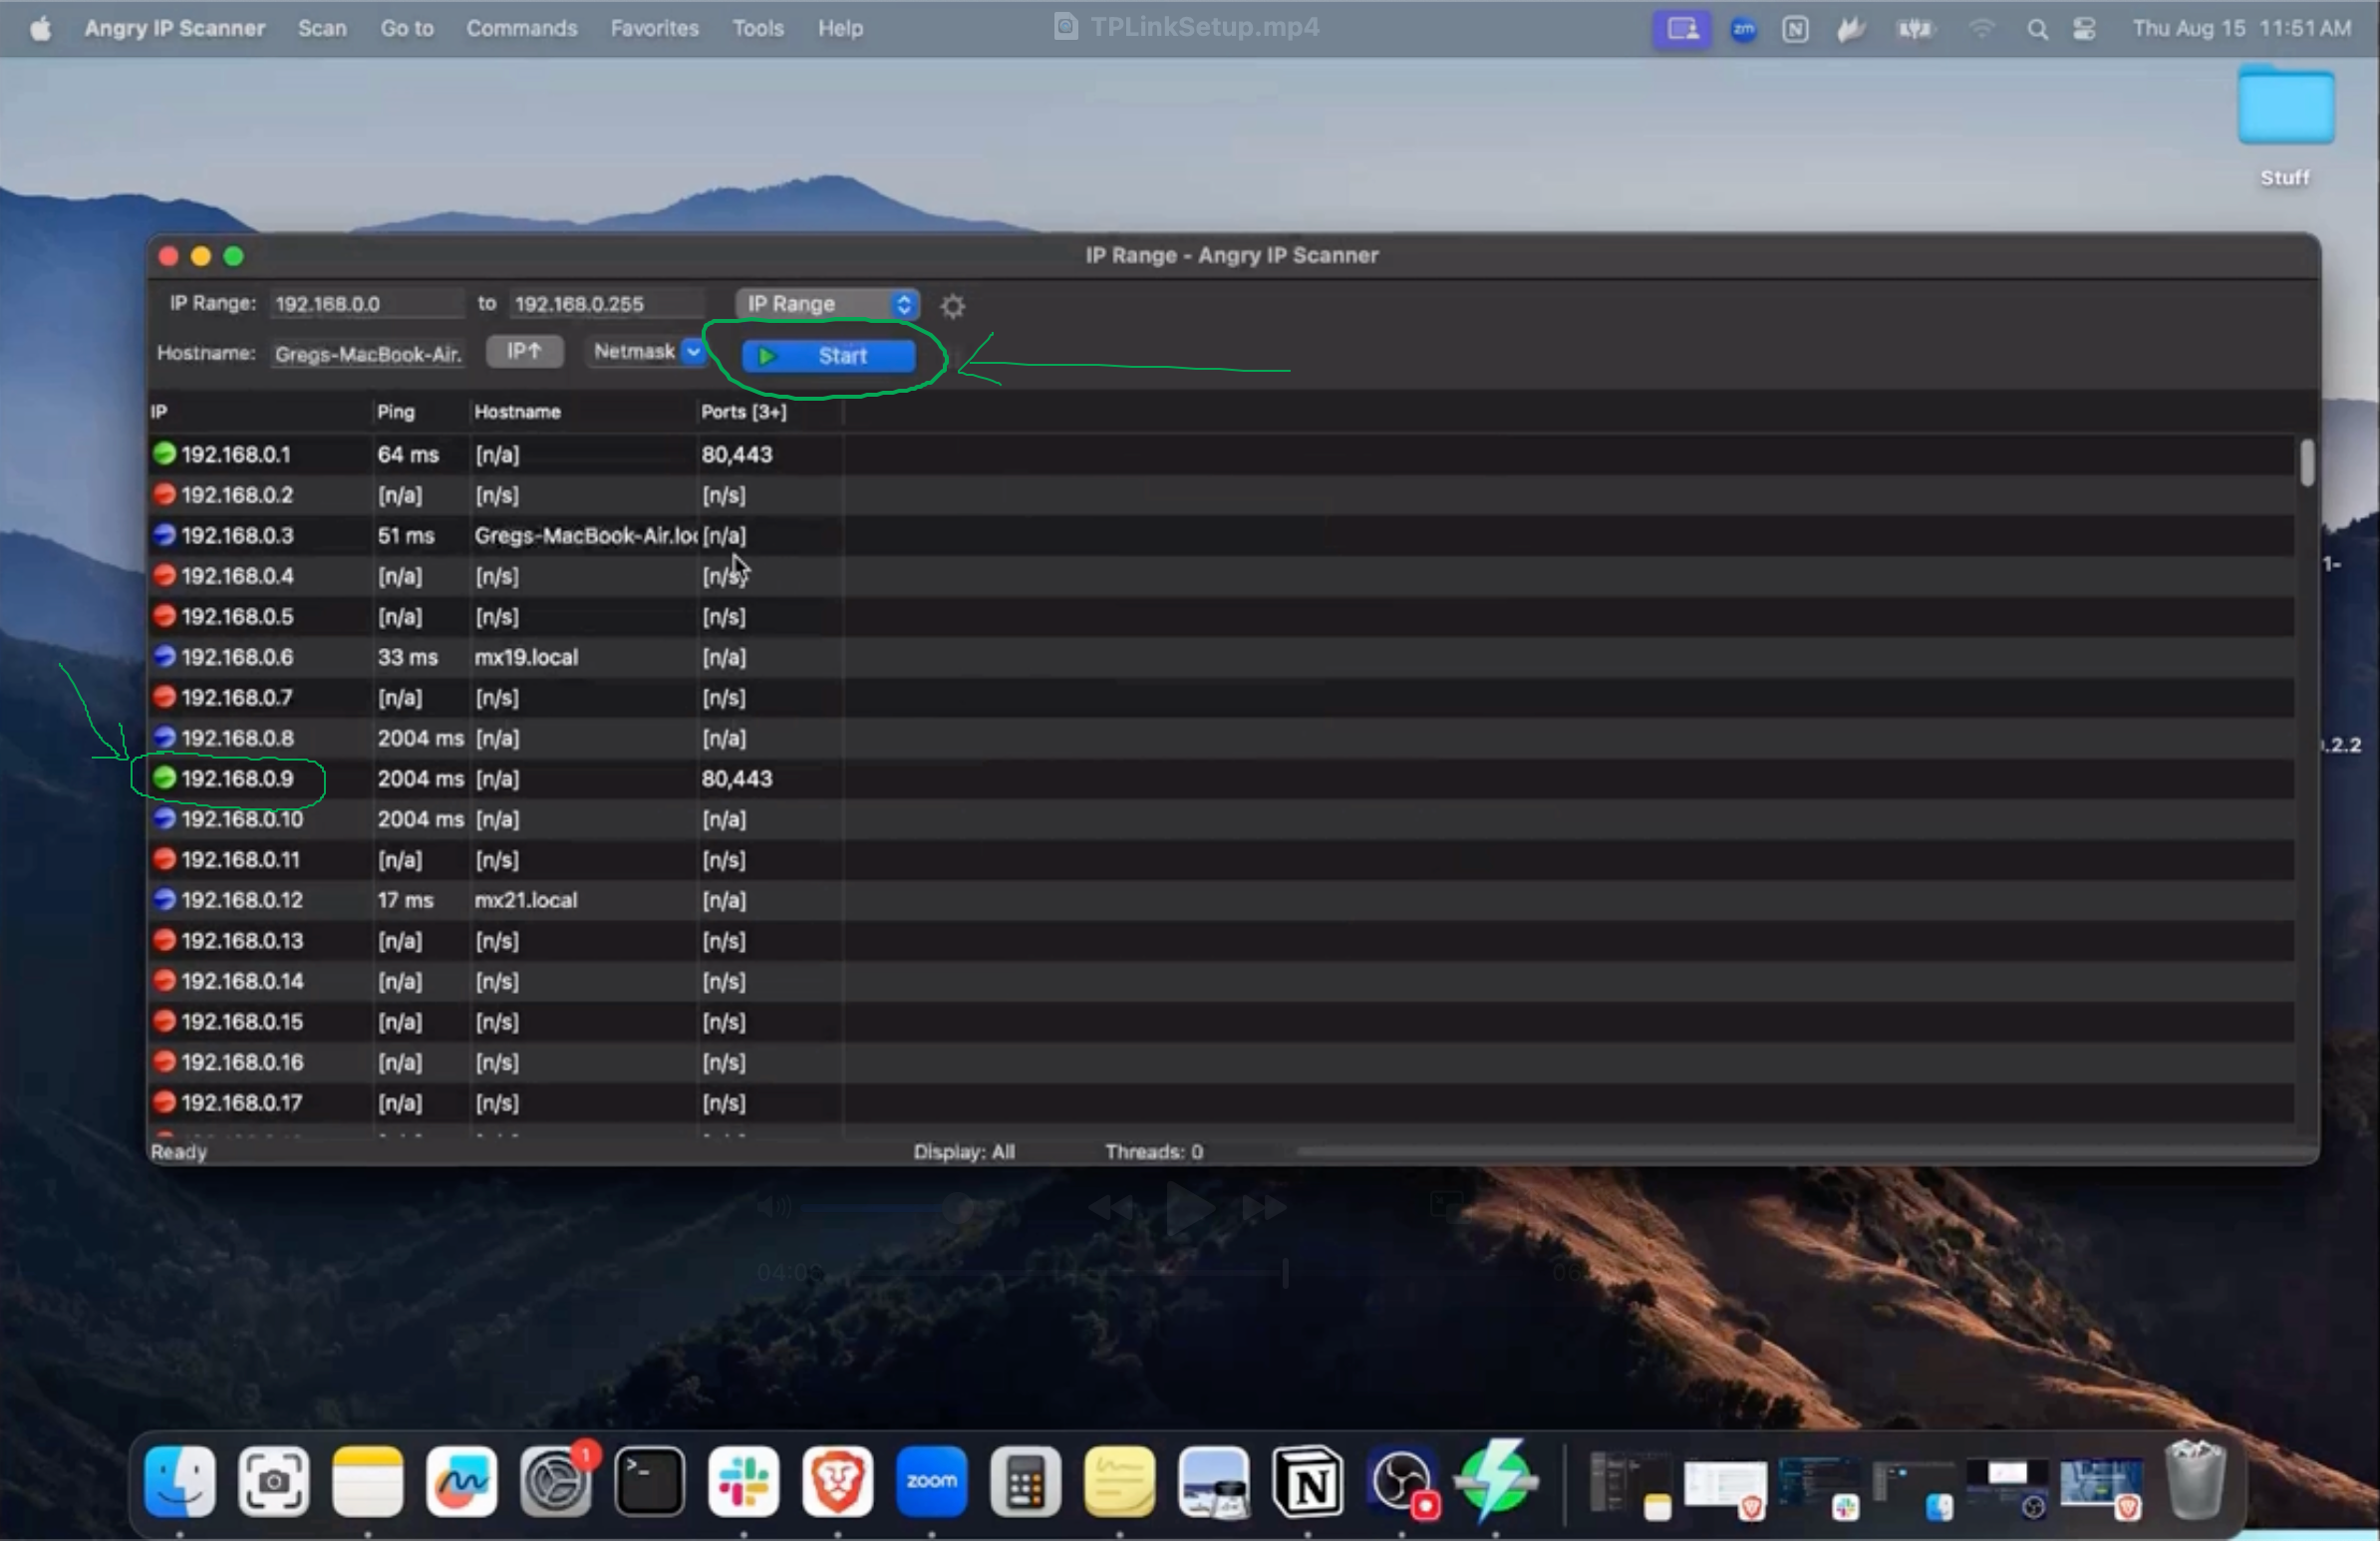
Task: Open Control Center in the menu bar
Action: [x=2084, y=29]
